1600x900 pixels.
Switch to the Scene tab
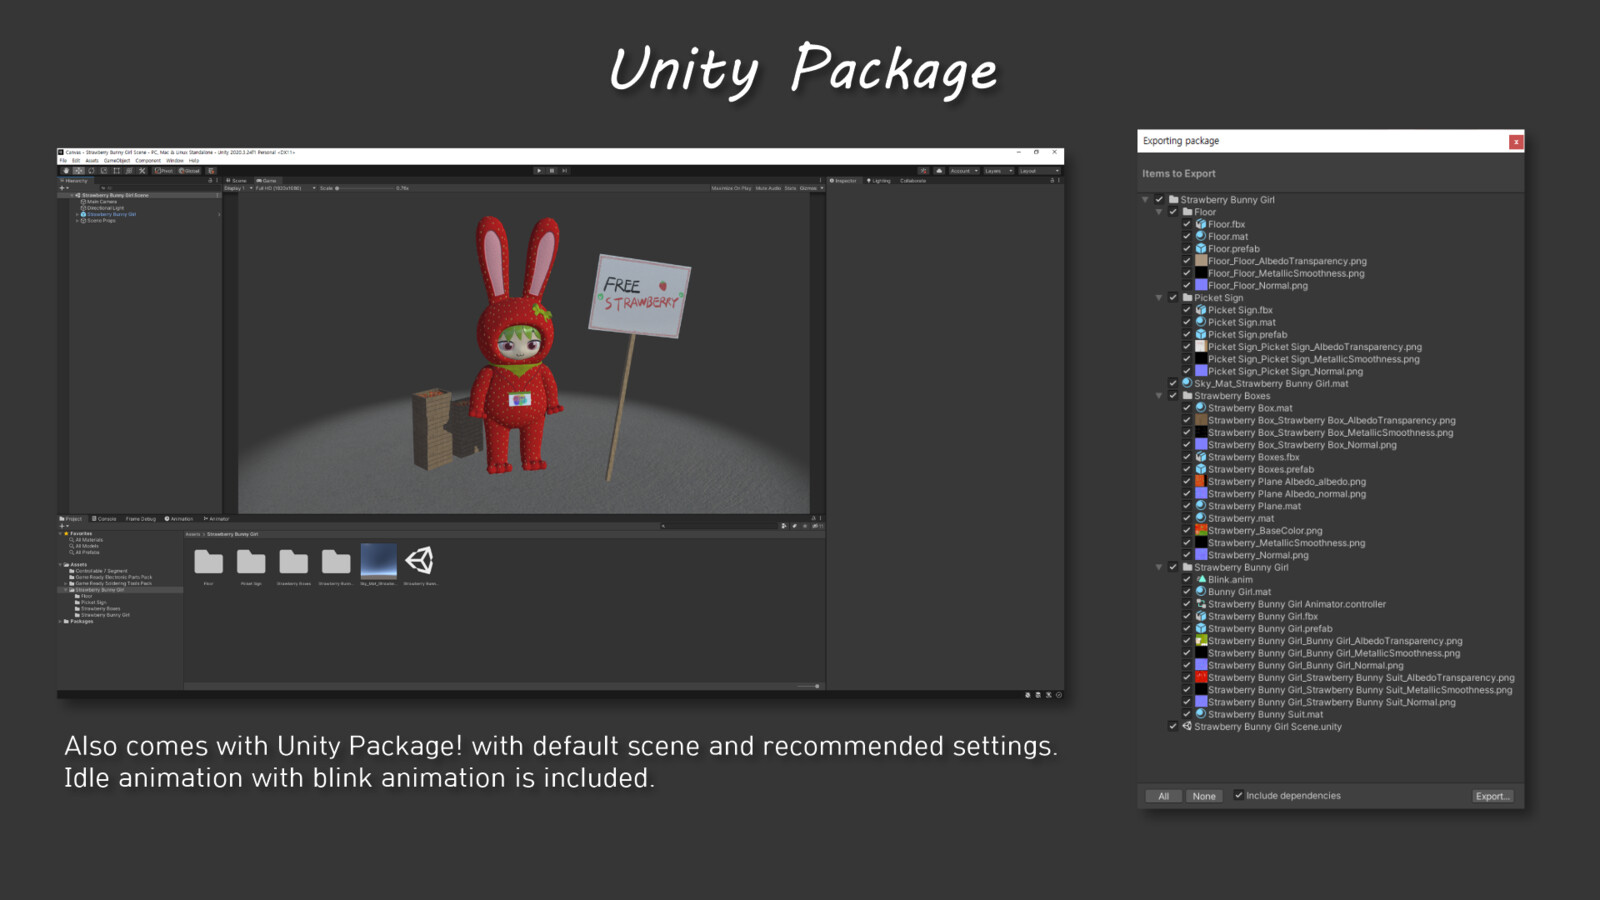pos(236,181)
